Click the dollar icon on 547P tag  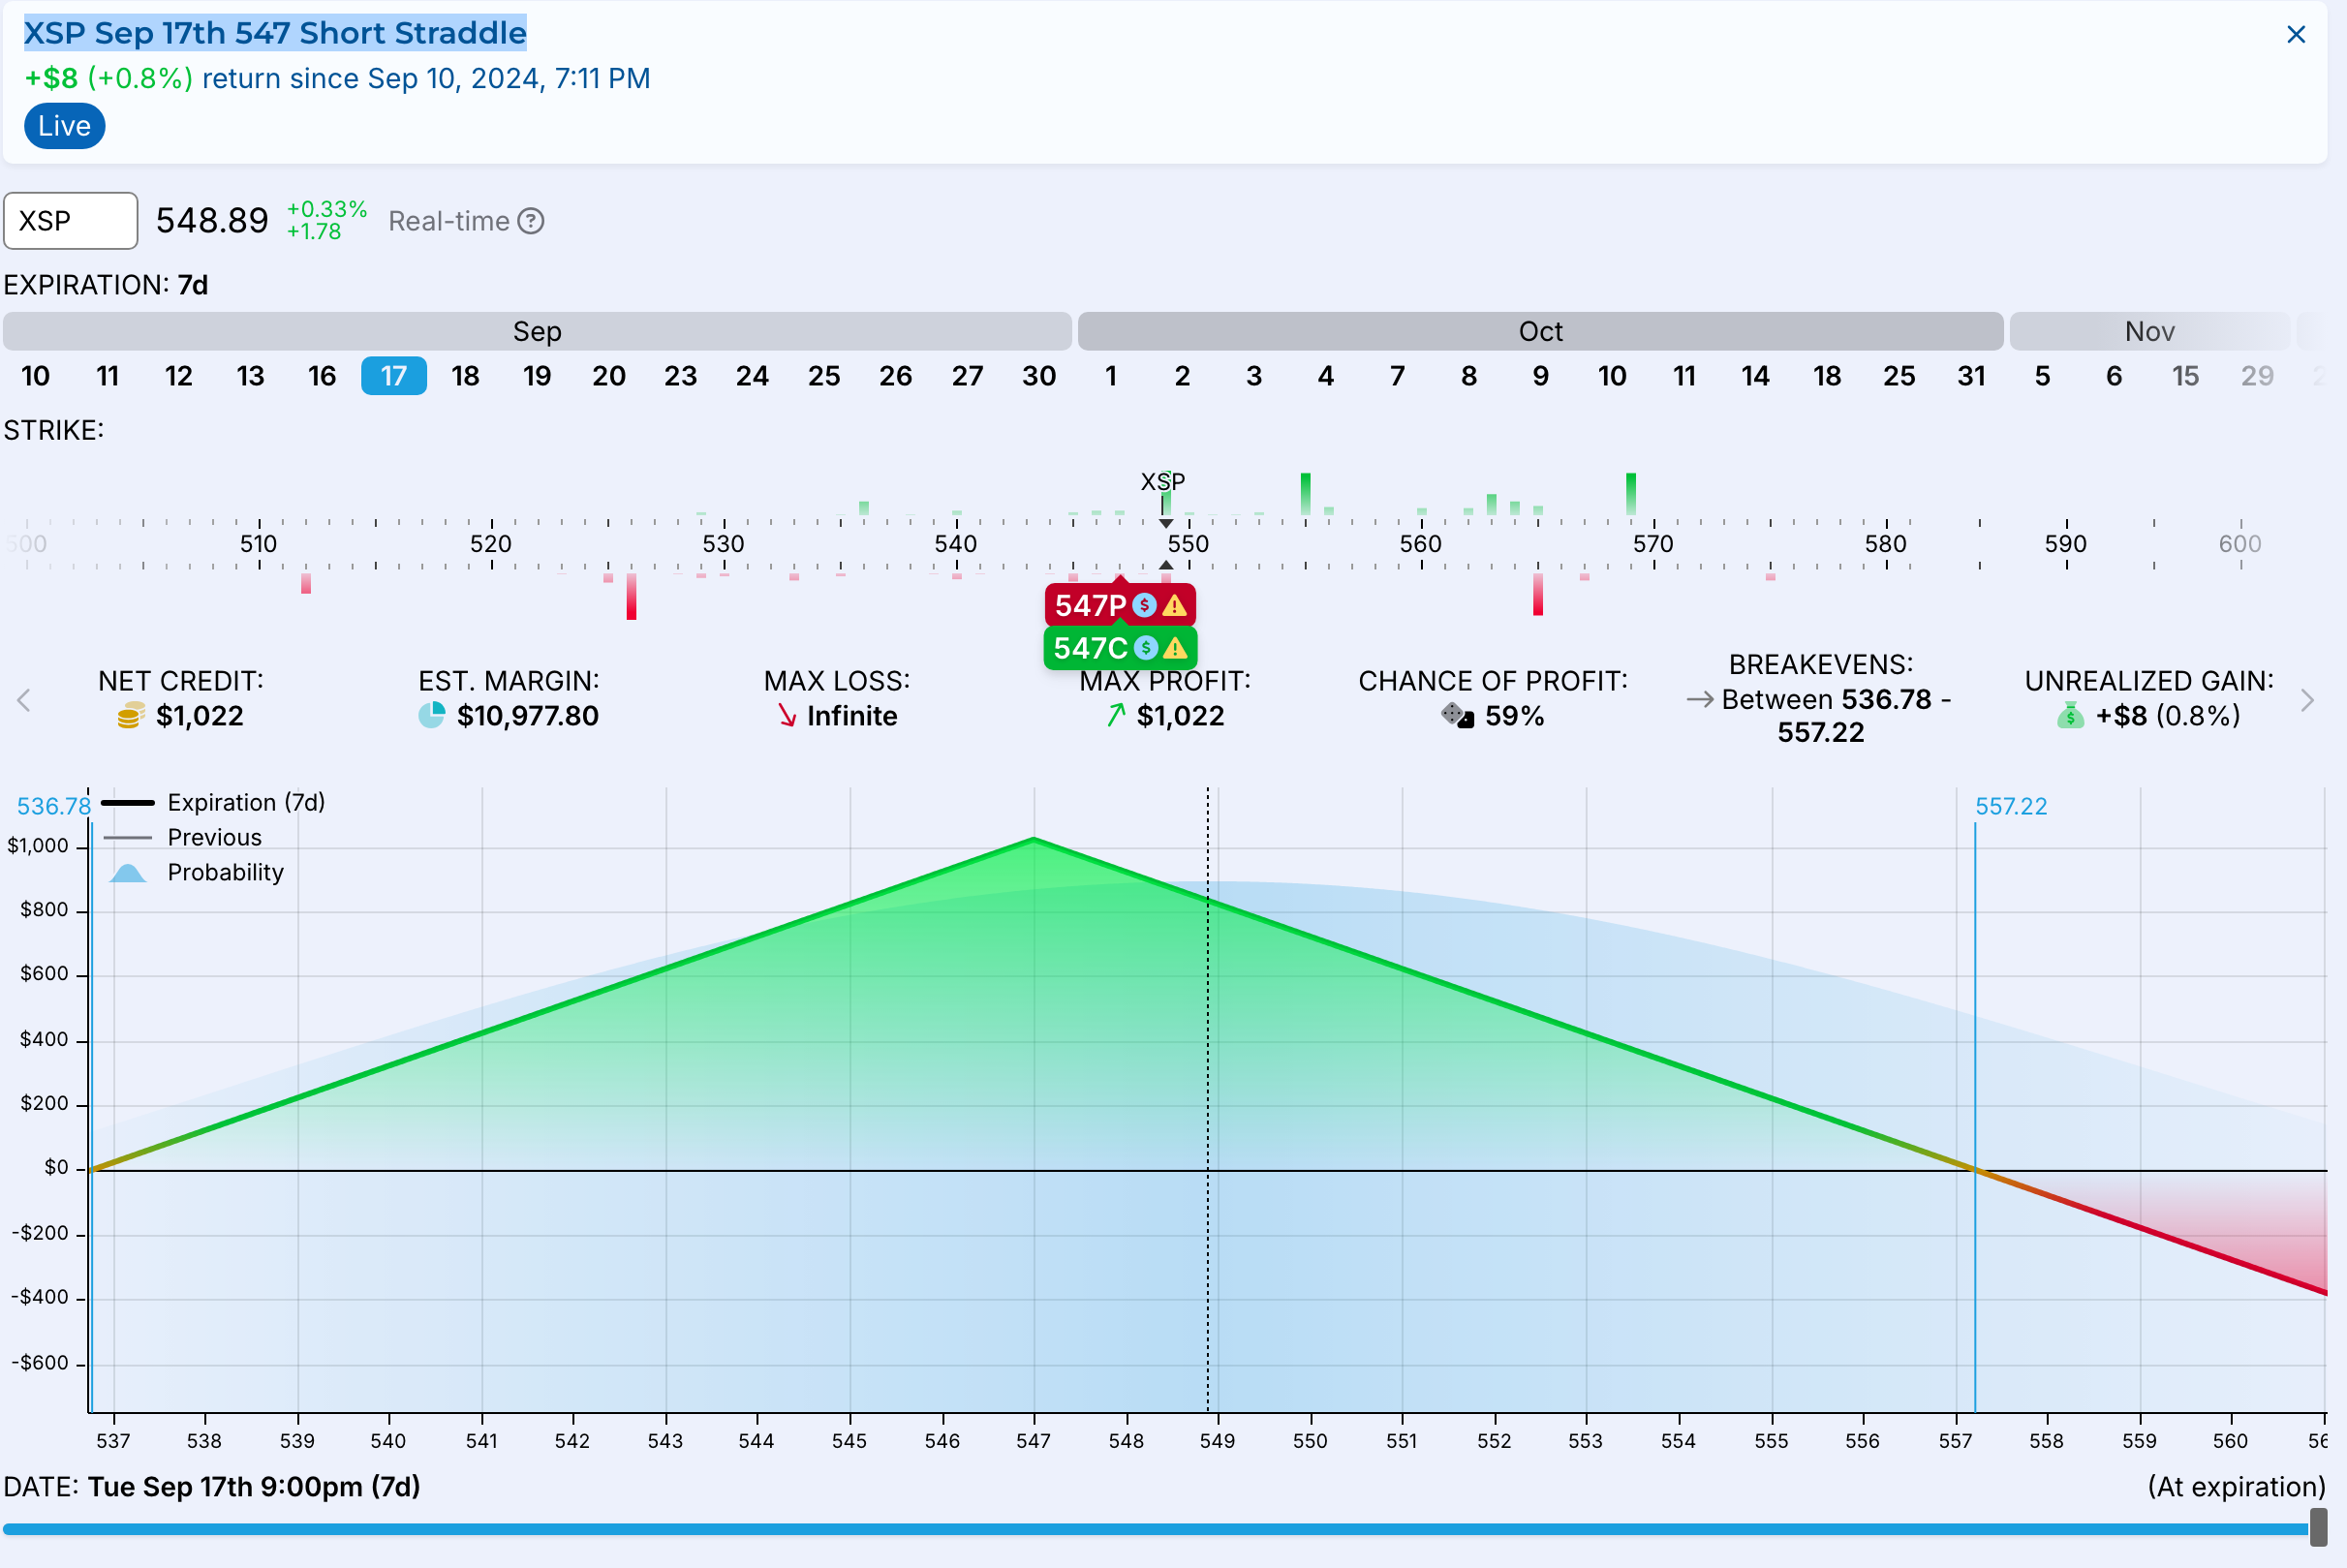pos(1144,605)
